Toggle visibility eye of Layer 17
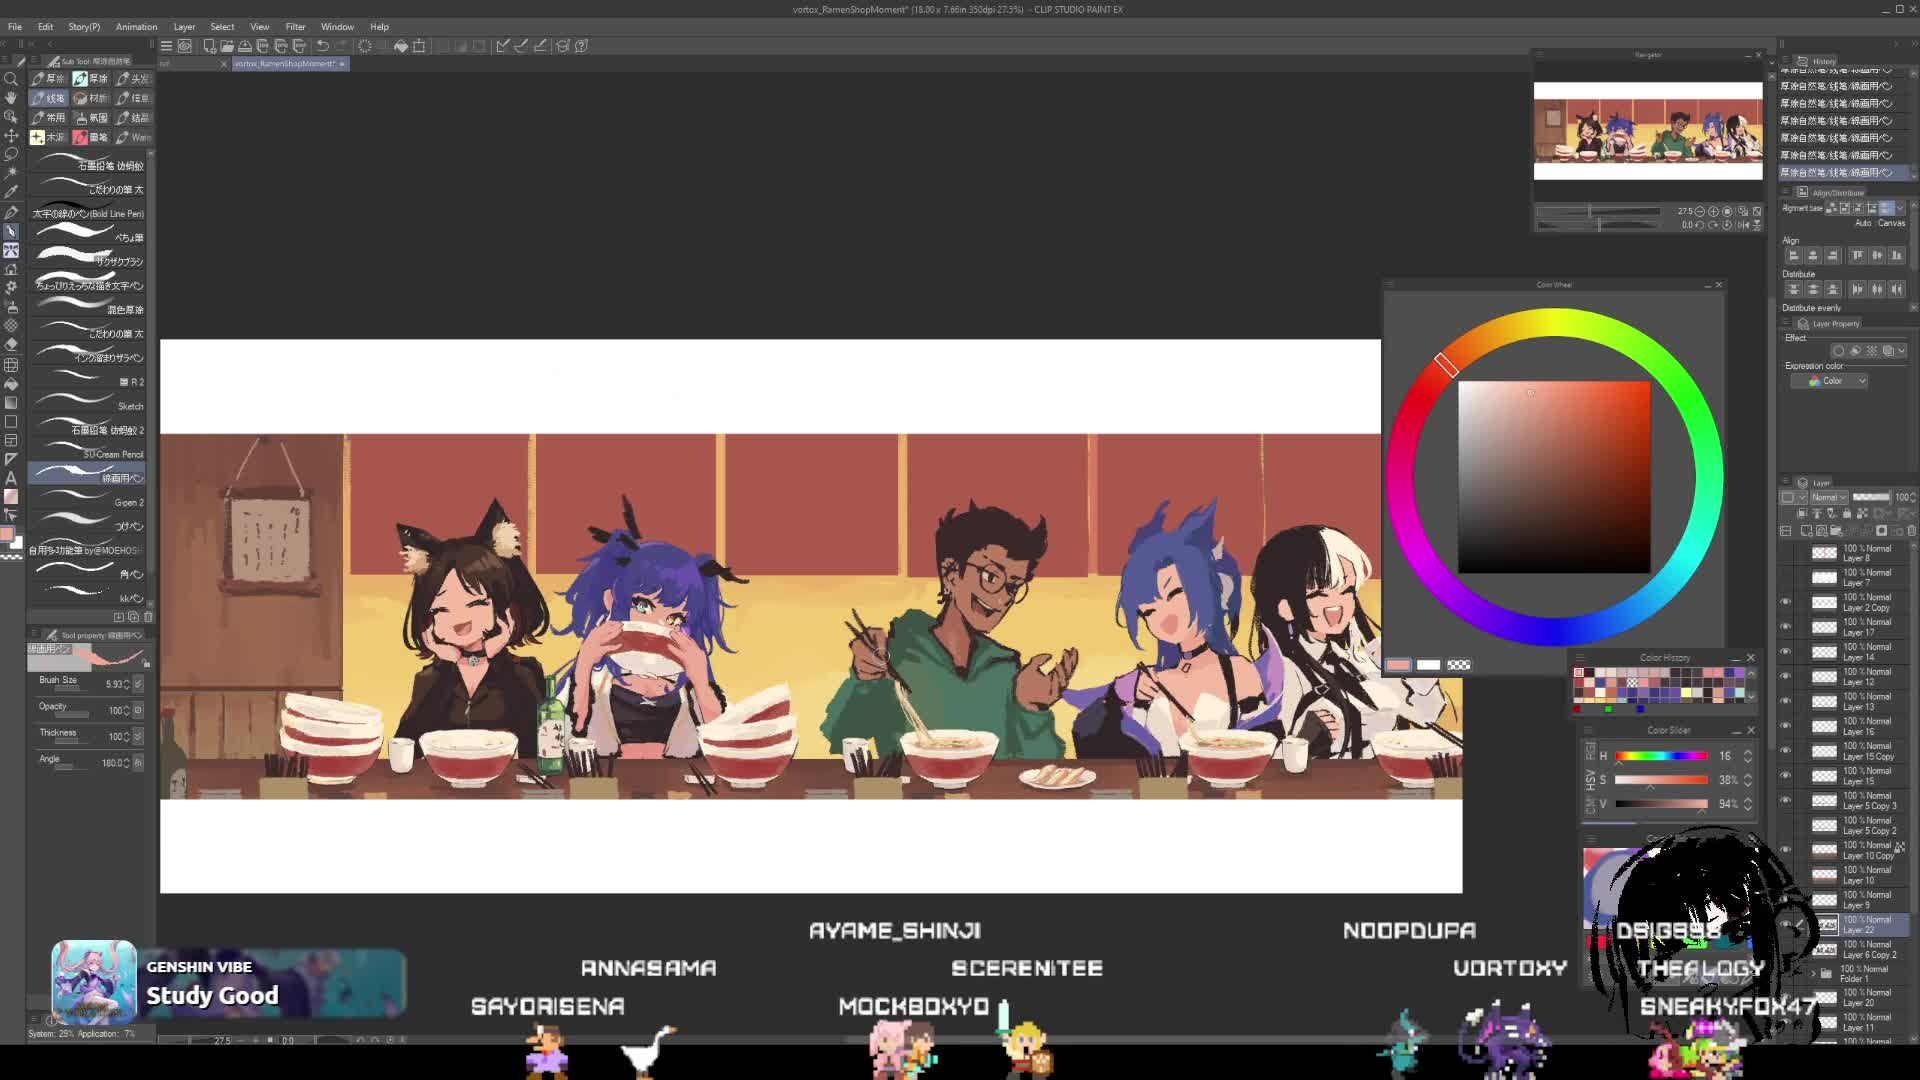 [1786, 627]
